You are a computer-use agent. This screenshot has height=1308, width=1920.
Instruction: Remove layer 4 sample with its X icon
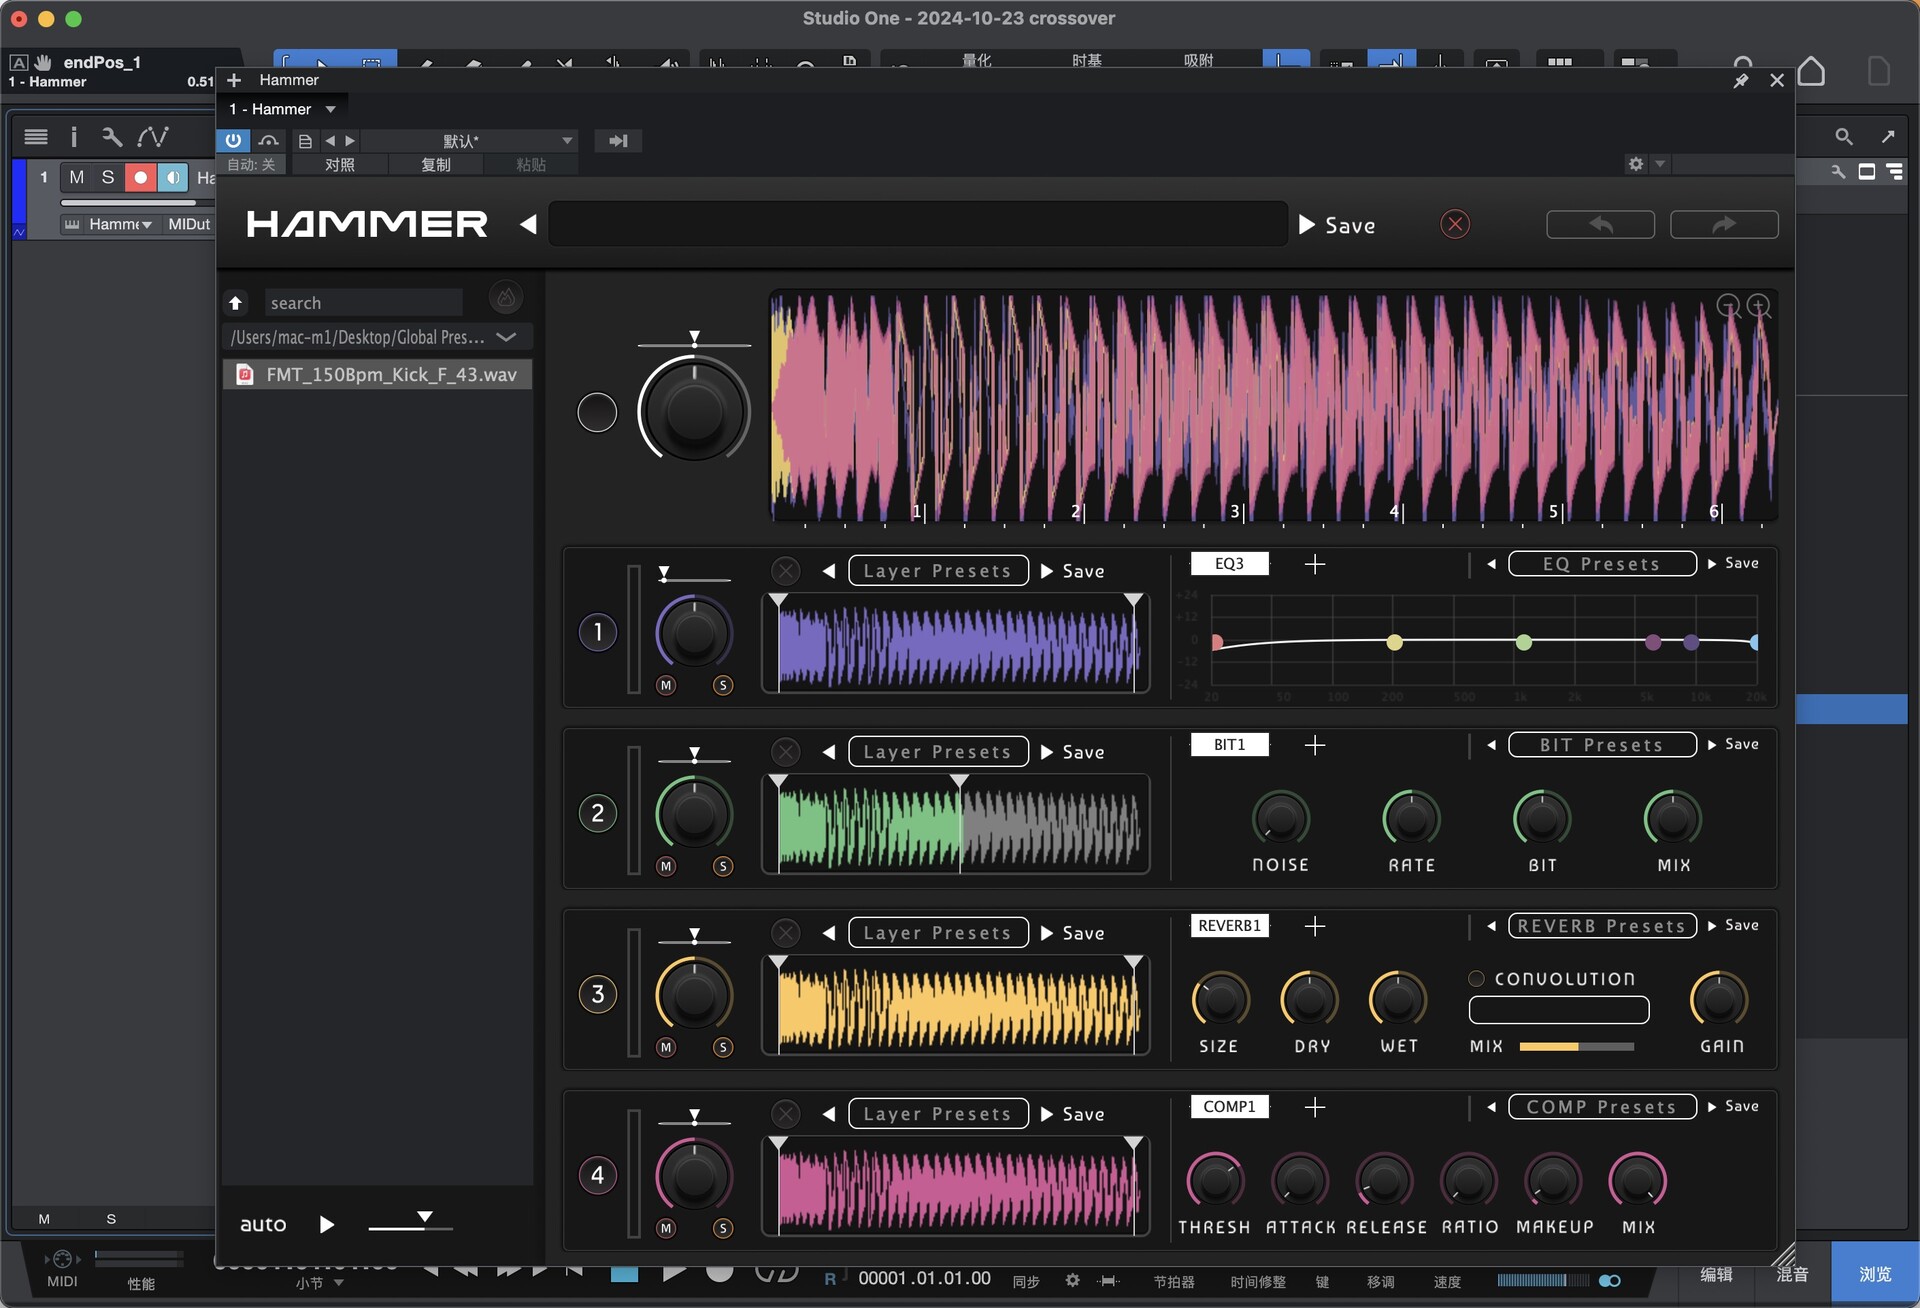786,1114
